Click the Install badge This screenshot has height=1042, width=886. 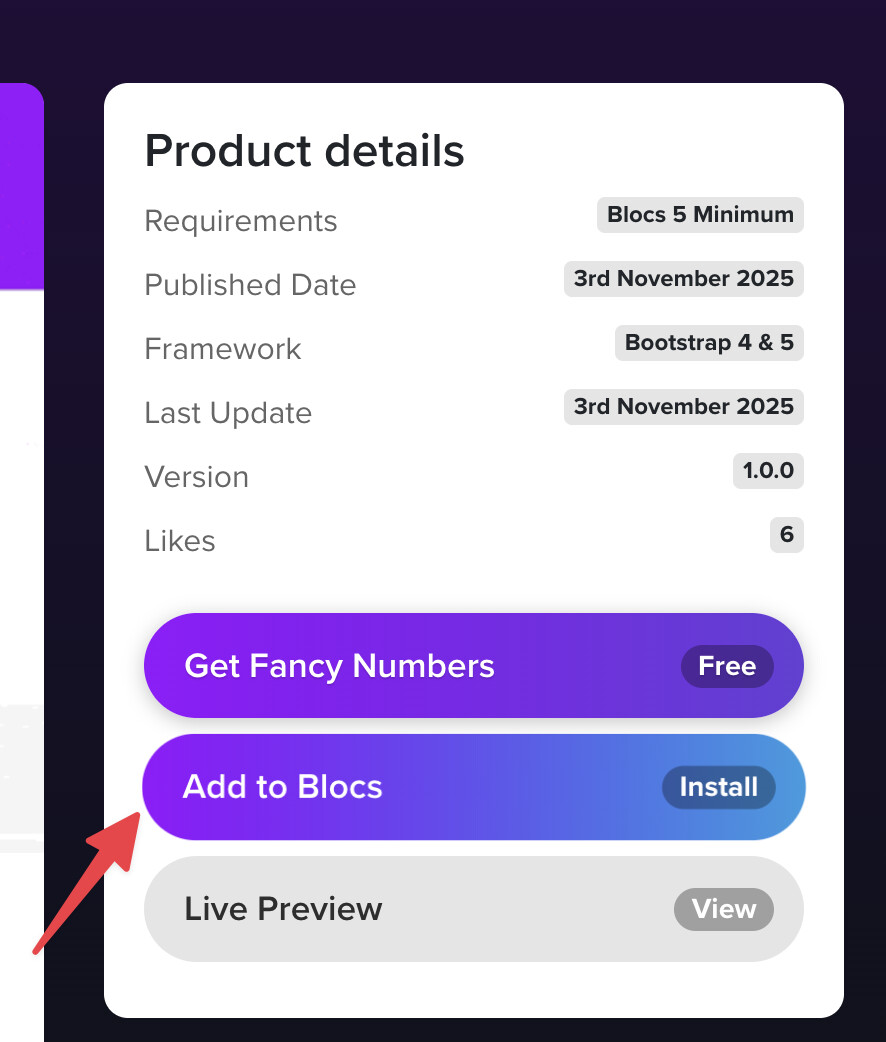718,787
